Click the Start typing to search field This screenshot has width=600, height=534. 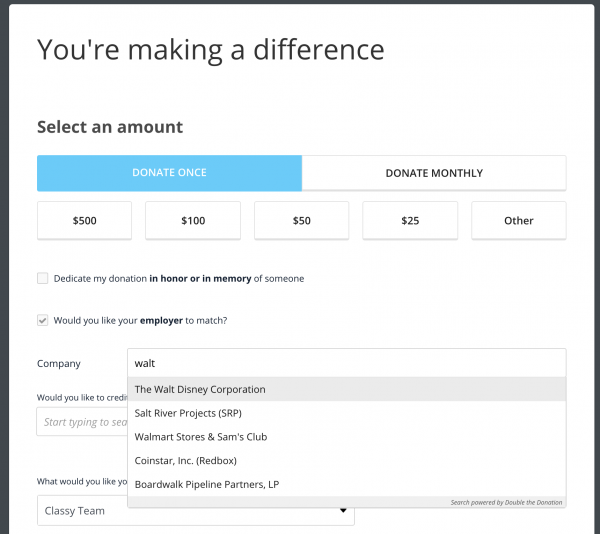click(x=82, y=422)
